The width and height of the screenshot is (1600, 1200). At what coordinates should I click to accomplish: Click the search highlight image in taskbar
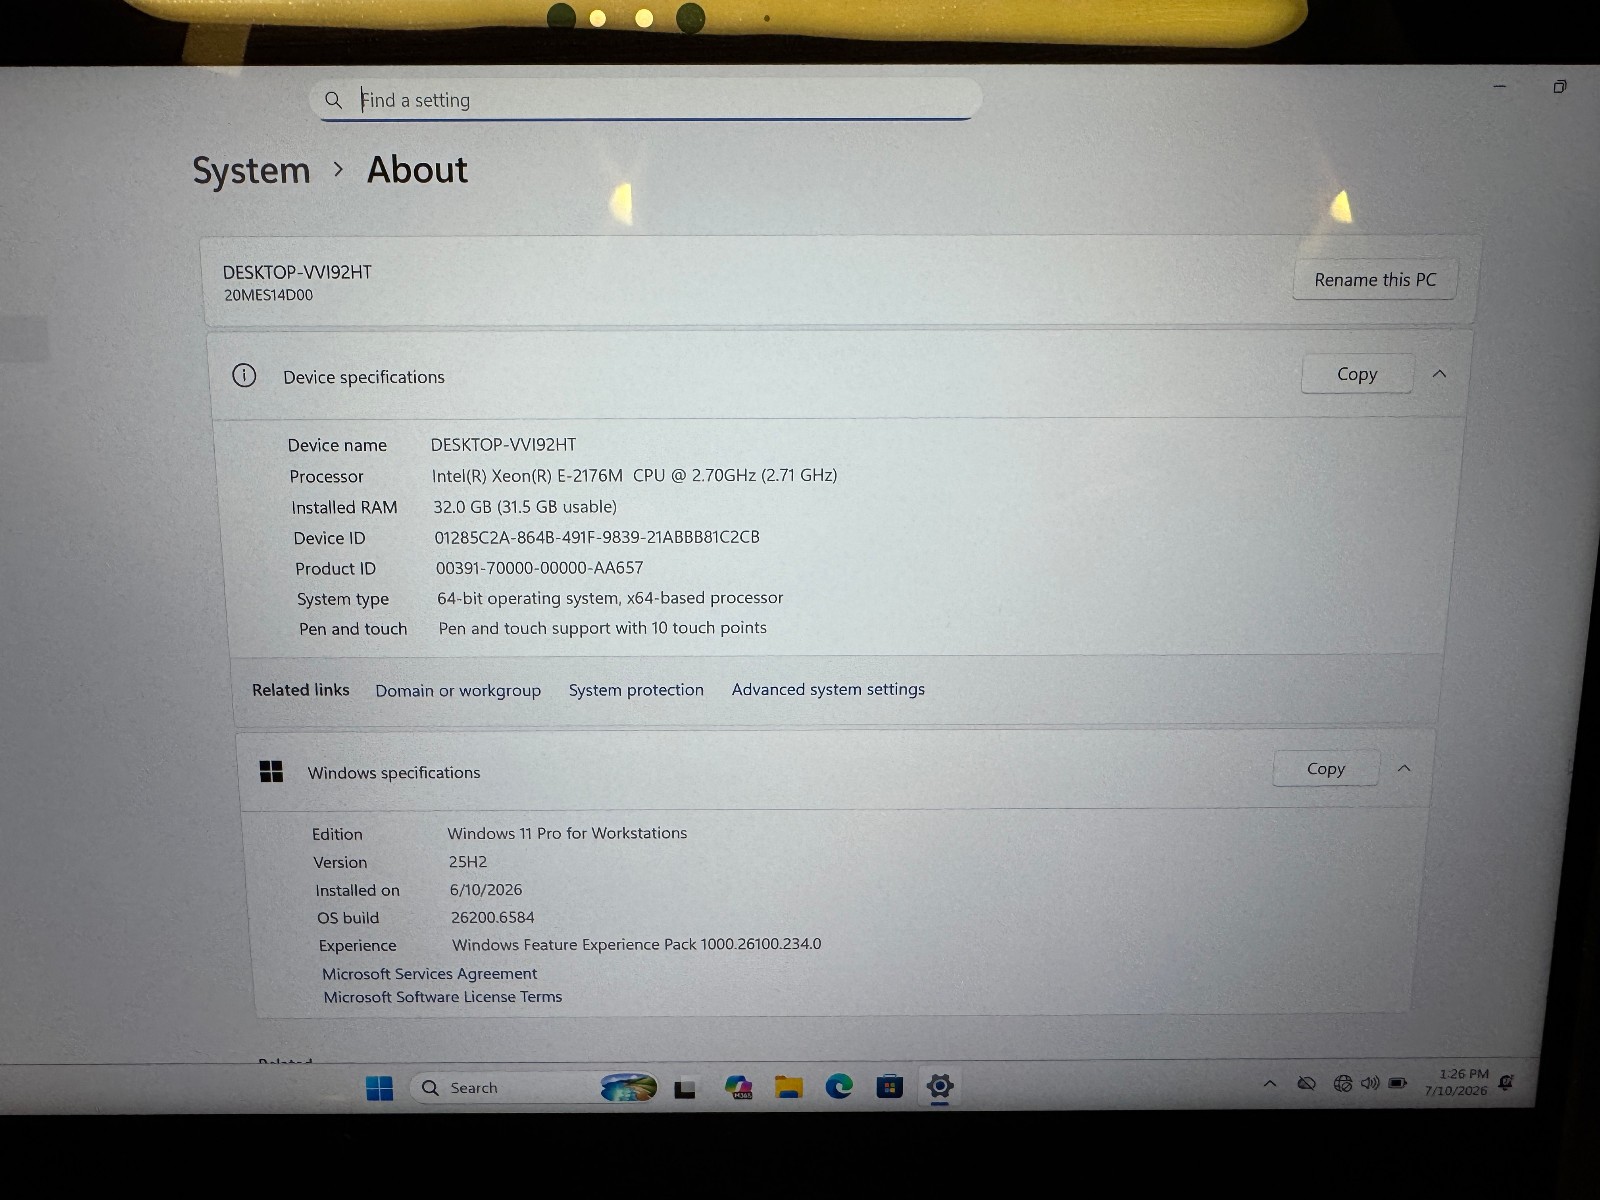[x=629, y=1087]
